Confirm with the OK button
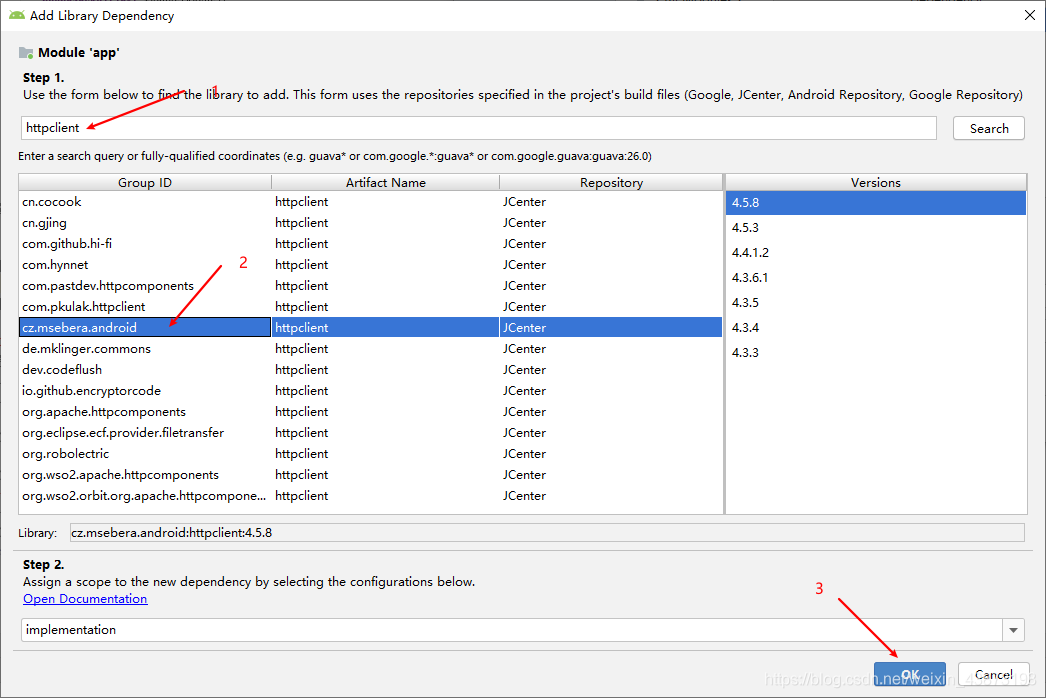The width and height of the screenshot is (1046, 698). click(x=909, y=674)
